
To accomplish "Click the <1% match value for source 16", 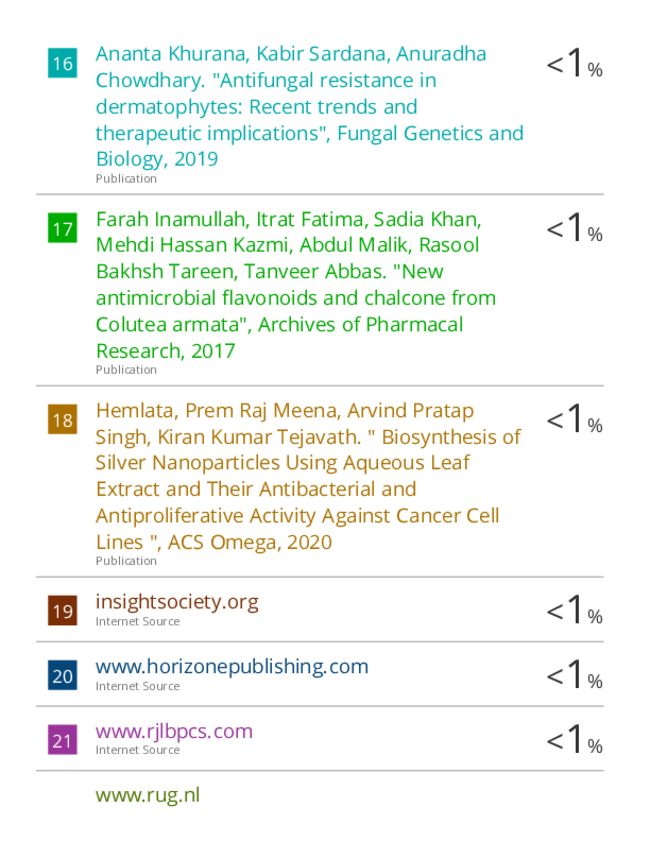I will coord(574,63).
